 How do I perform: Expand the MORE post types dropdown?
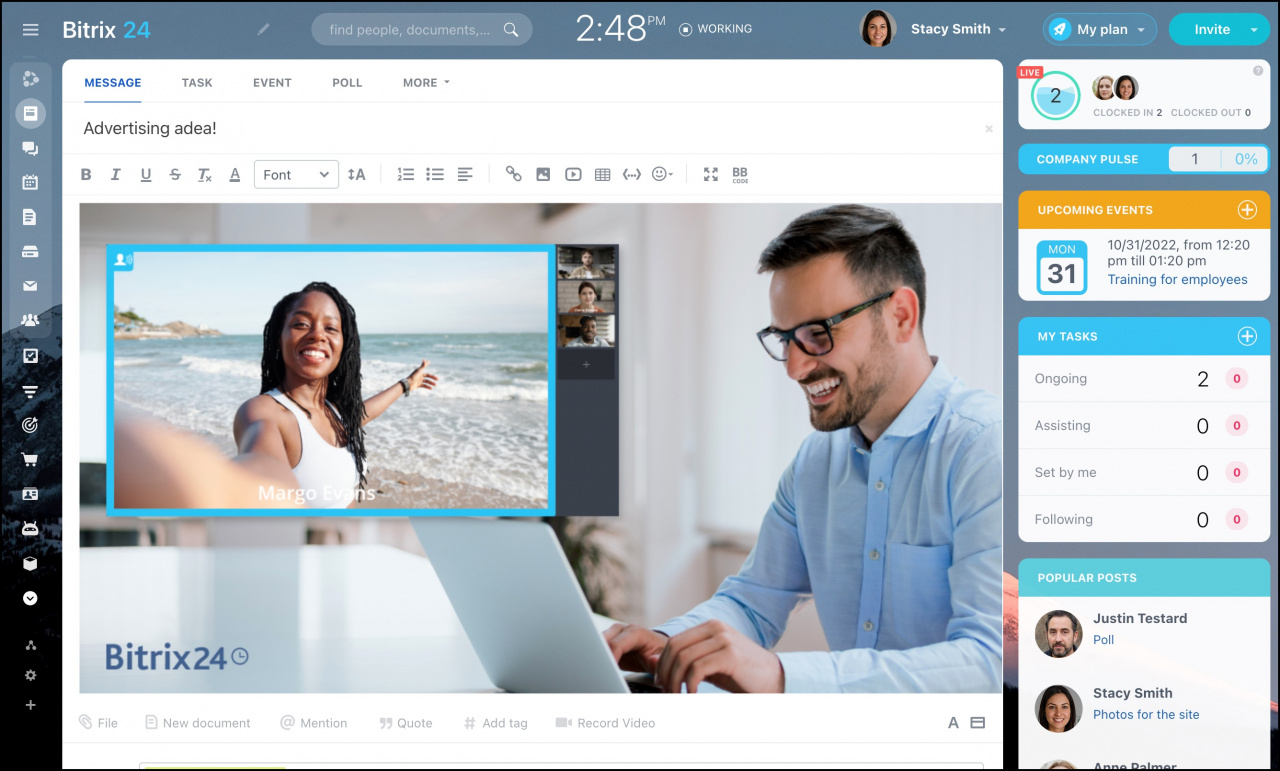click(426, 83)
